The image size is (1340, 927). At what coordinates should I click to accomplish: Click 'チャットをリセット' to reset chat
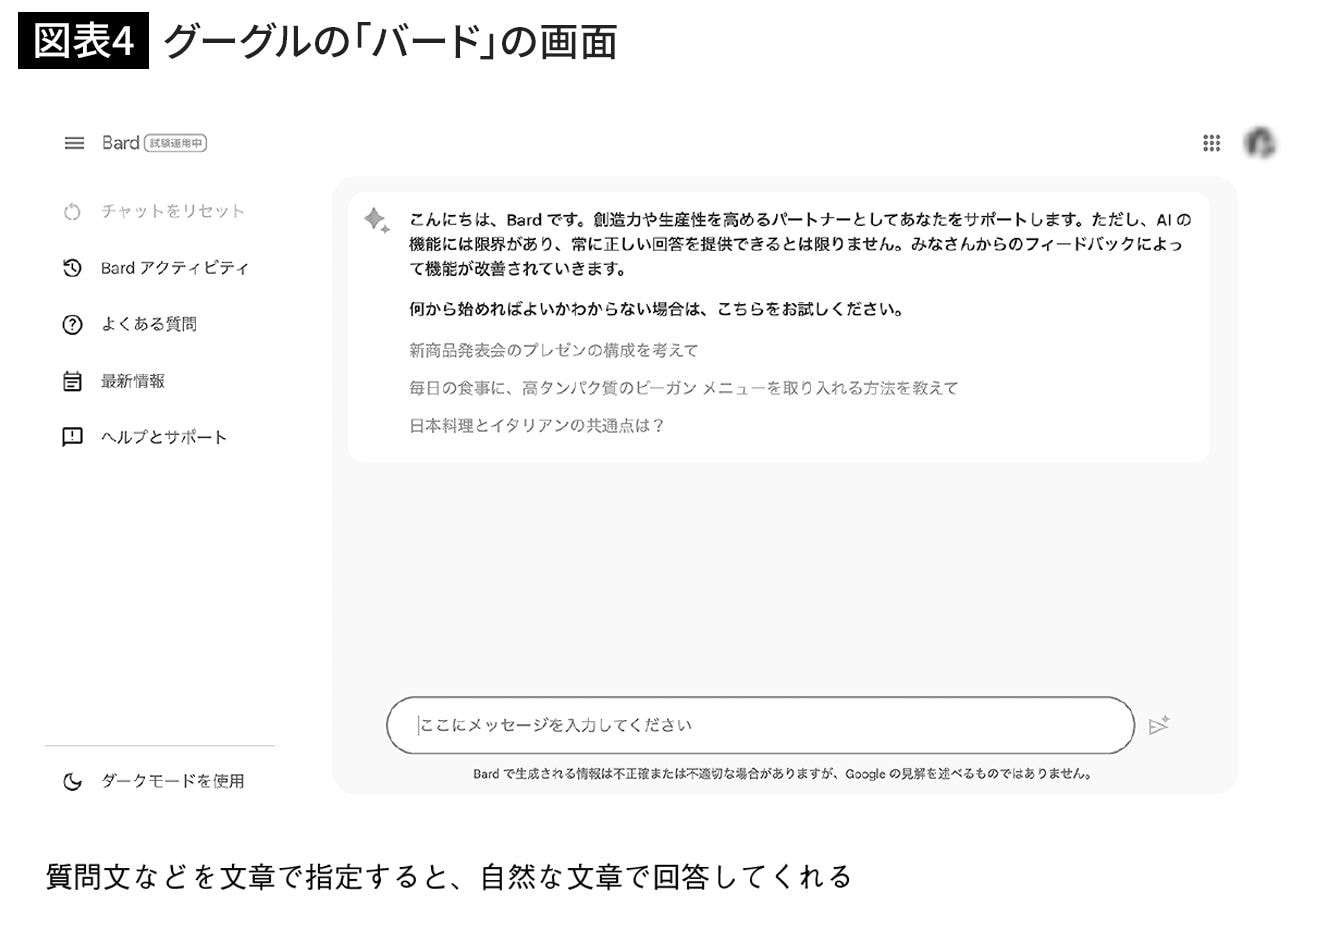pos(172,211)
